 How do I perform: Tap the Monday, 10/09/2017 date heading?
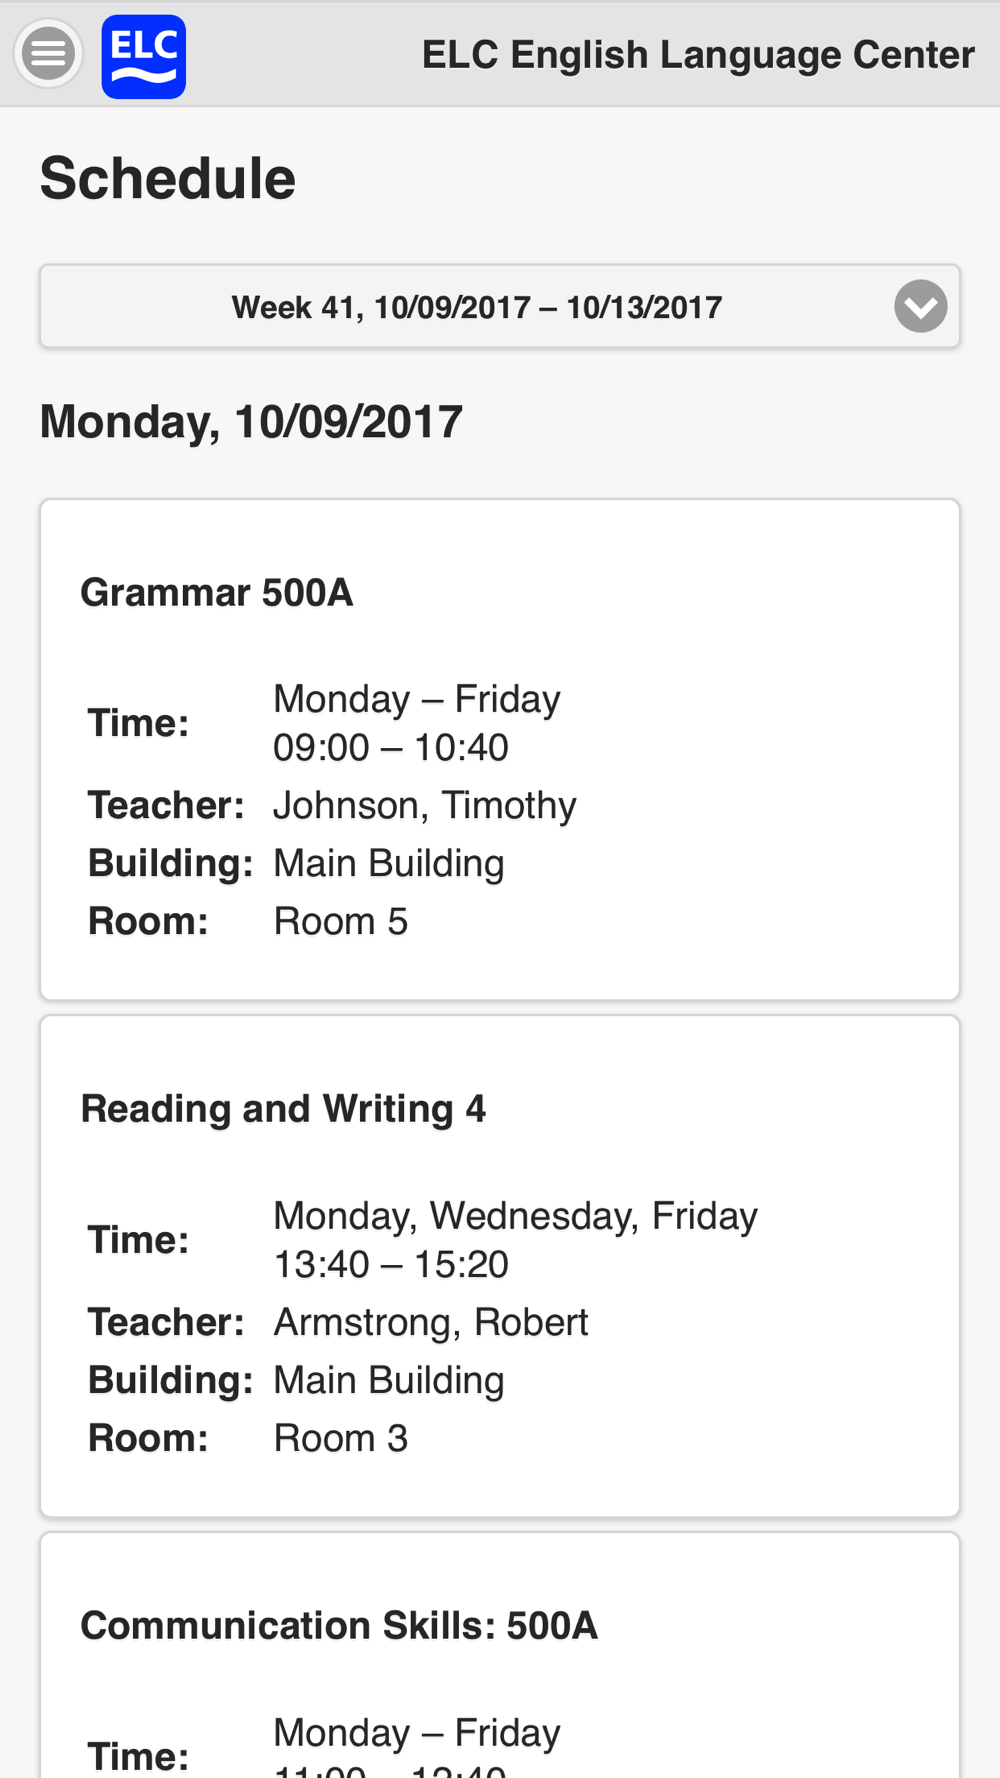click(x=251, y=421)
